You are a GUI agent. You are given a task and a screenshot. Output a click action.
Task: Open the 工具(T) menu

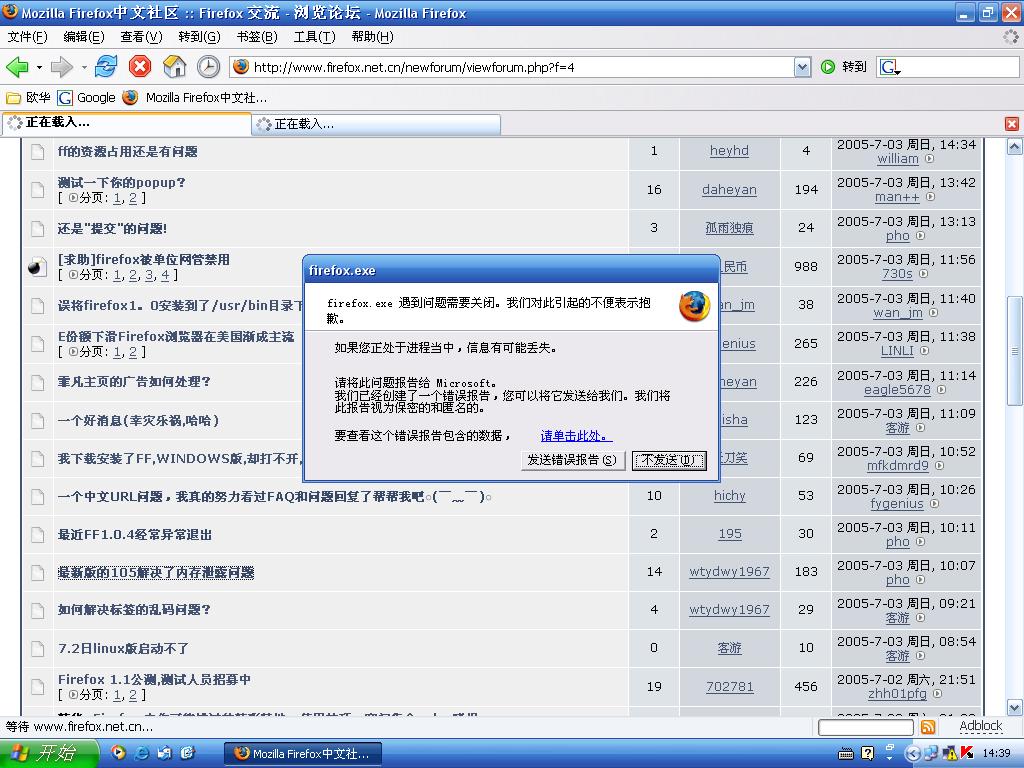[314, 37]
